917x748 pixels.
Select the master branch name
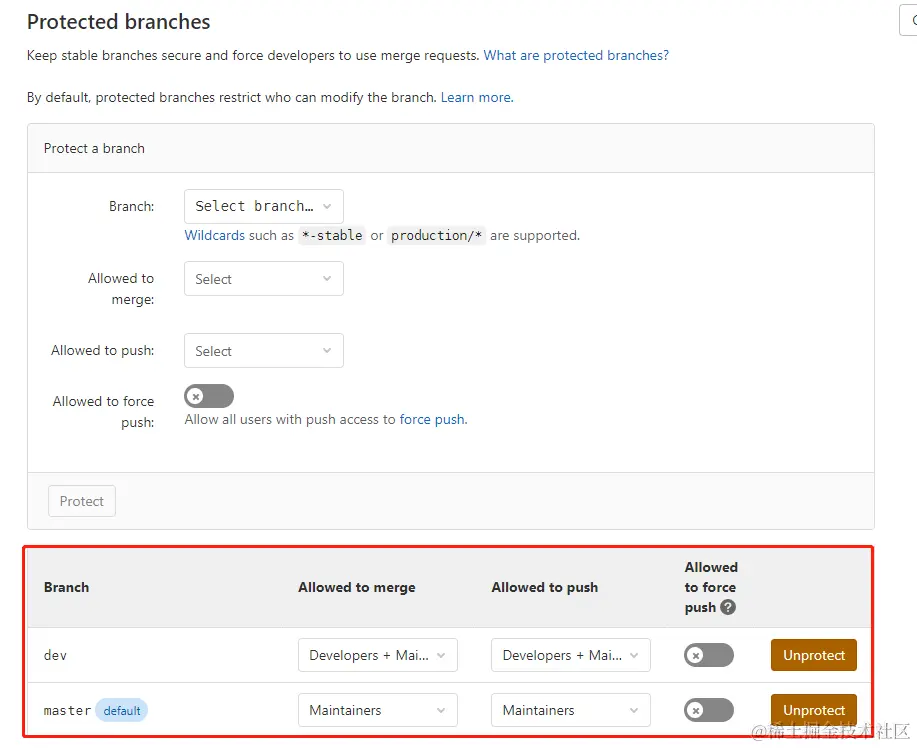pos(67,711)
